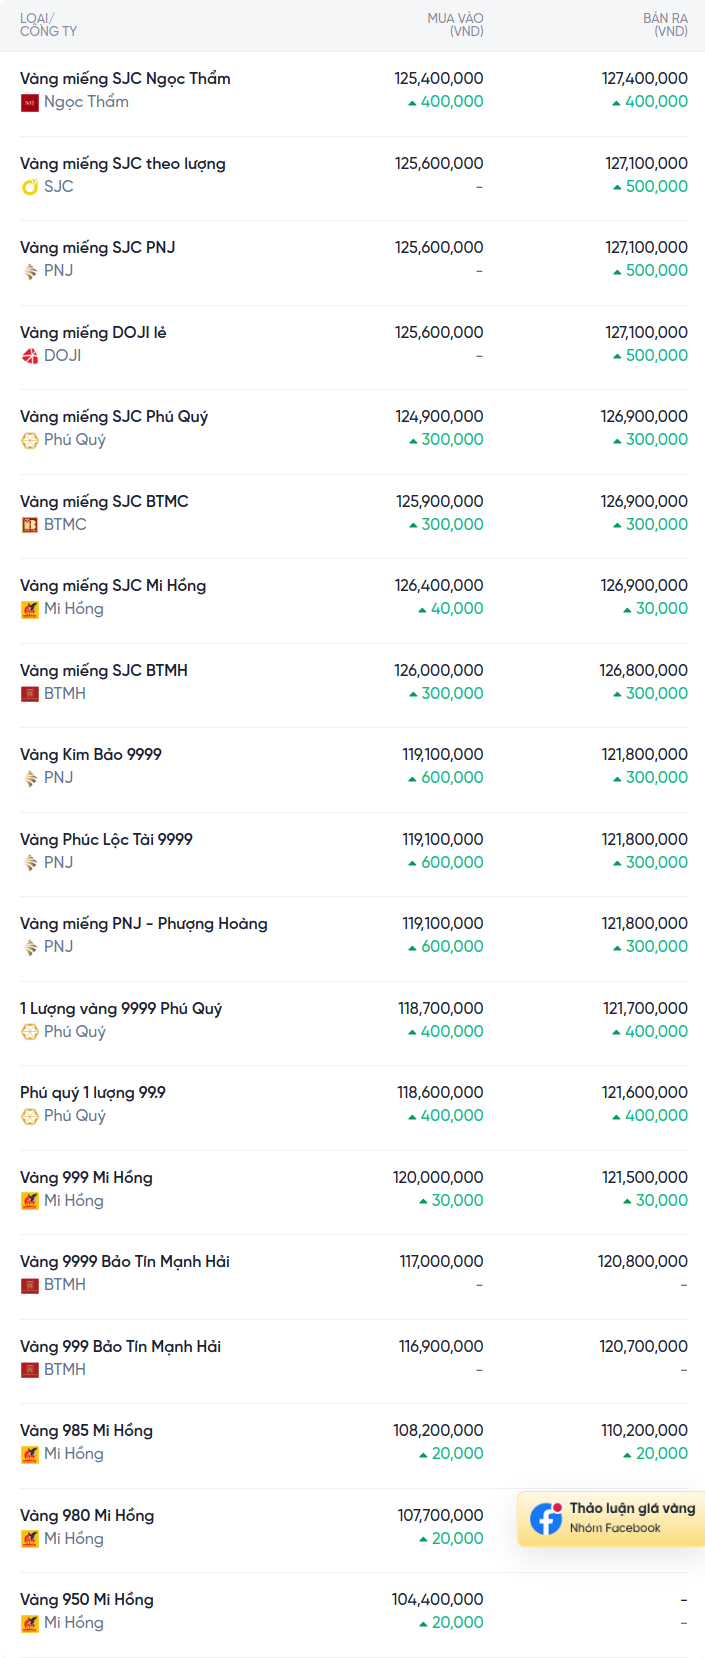Click PNJ logo under Vàng Kim Bảo 9999
Viewport: 705px width, 1658px height.
tap(30, 778)
